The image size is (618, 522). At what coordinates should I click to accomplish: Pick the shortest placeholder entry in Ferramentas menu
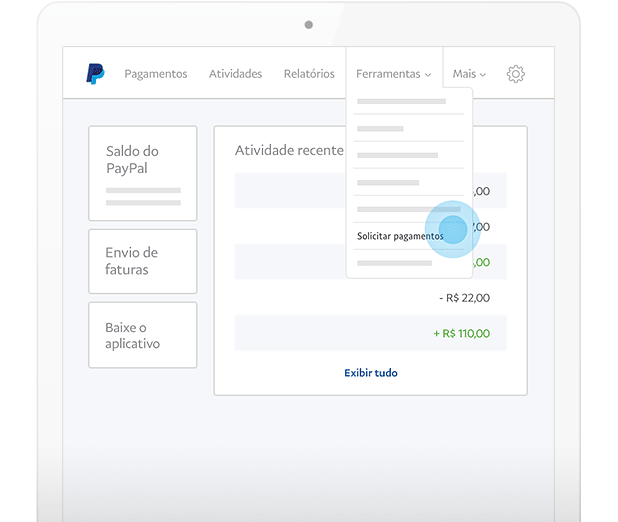point(380,129)
